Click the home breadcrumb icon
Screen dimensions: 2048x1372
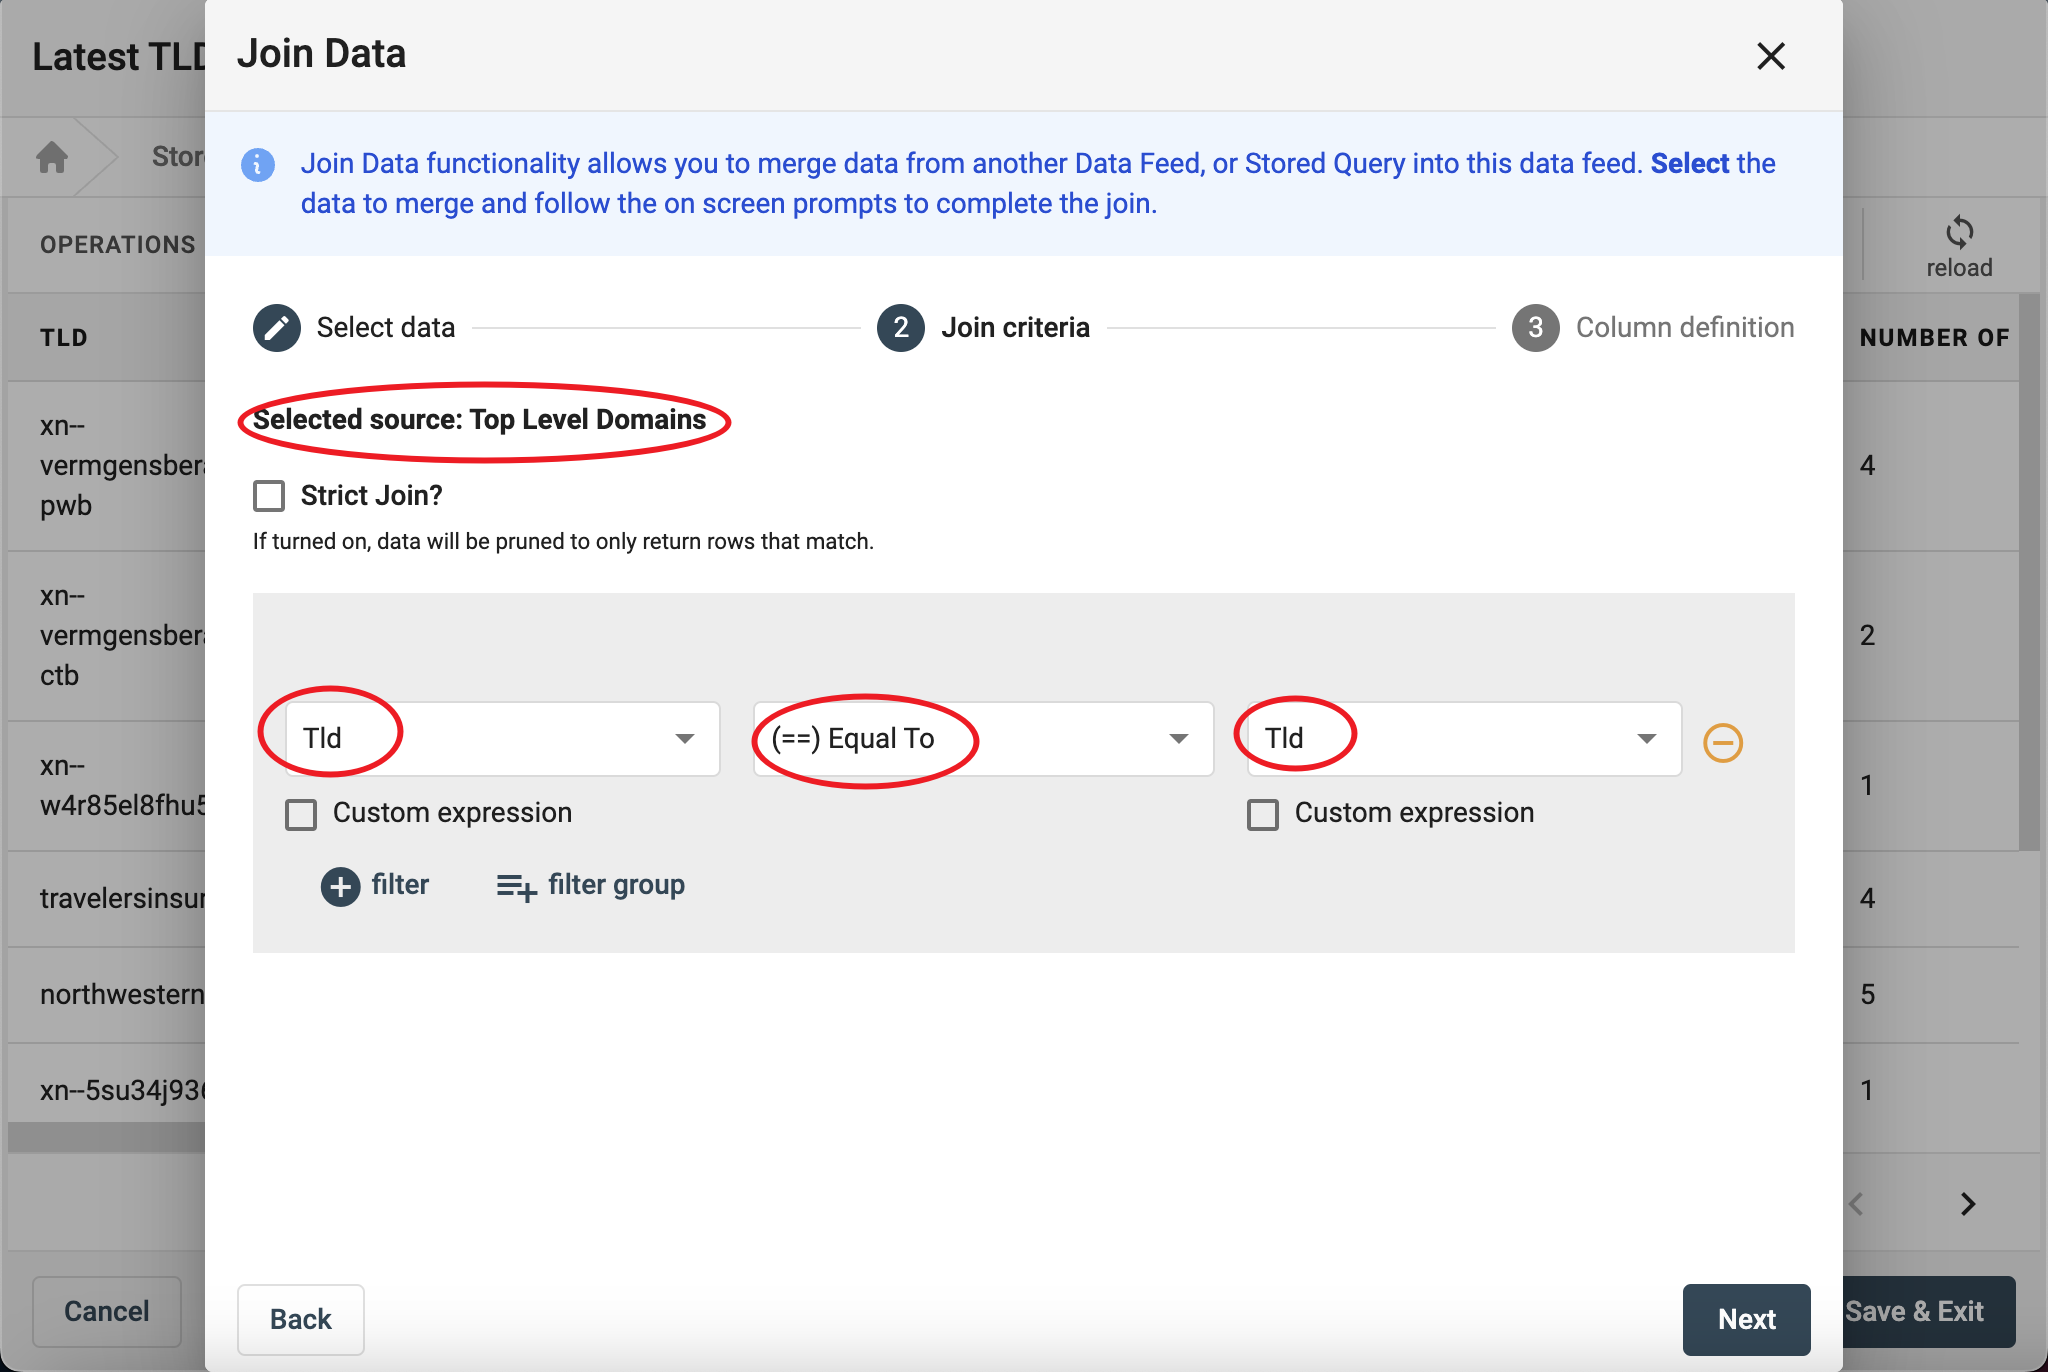click(x=52, y=157)
